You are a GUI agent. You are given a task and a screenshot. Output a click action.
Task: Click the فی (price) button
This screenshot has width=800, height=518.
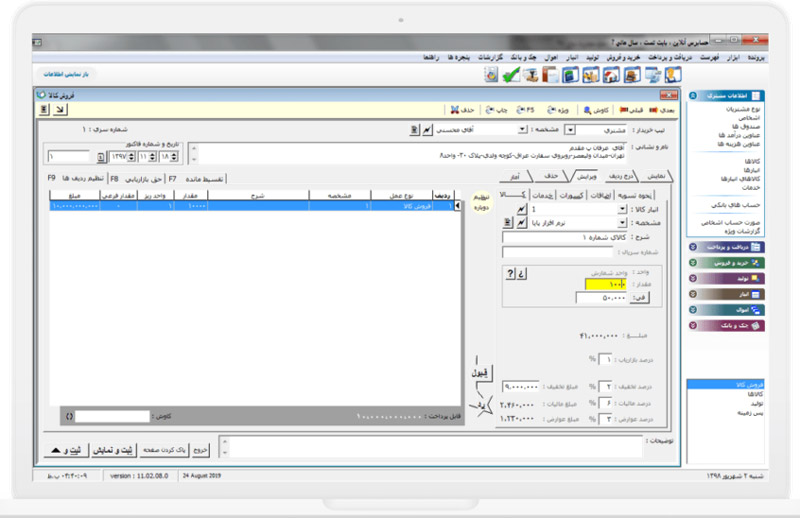639,298
